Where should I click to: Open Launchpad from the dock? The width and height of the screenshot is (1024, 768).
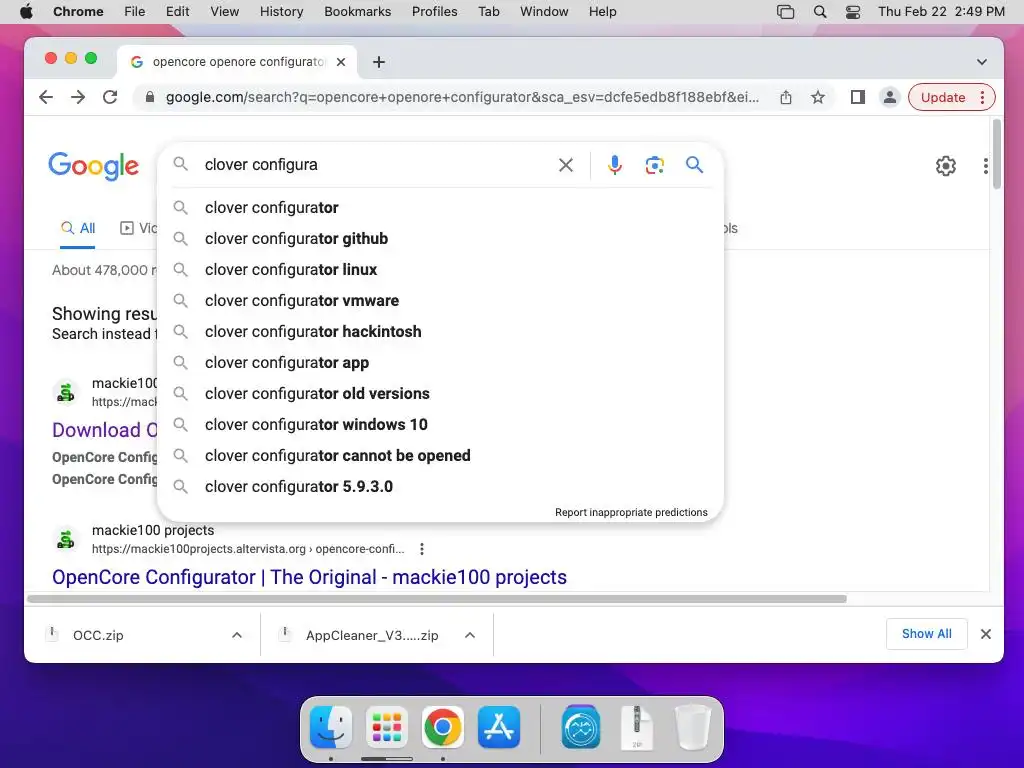coord(387,727)
